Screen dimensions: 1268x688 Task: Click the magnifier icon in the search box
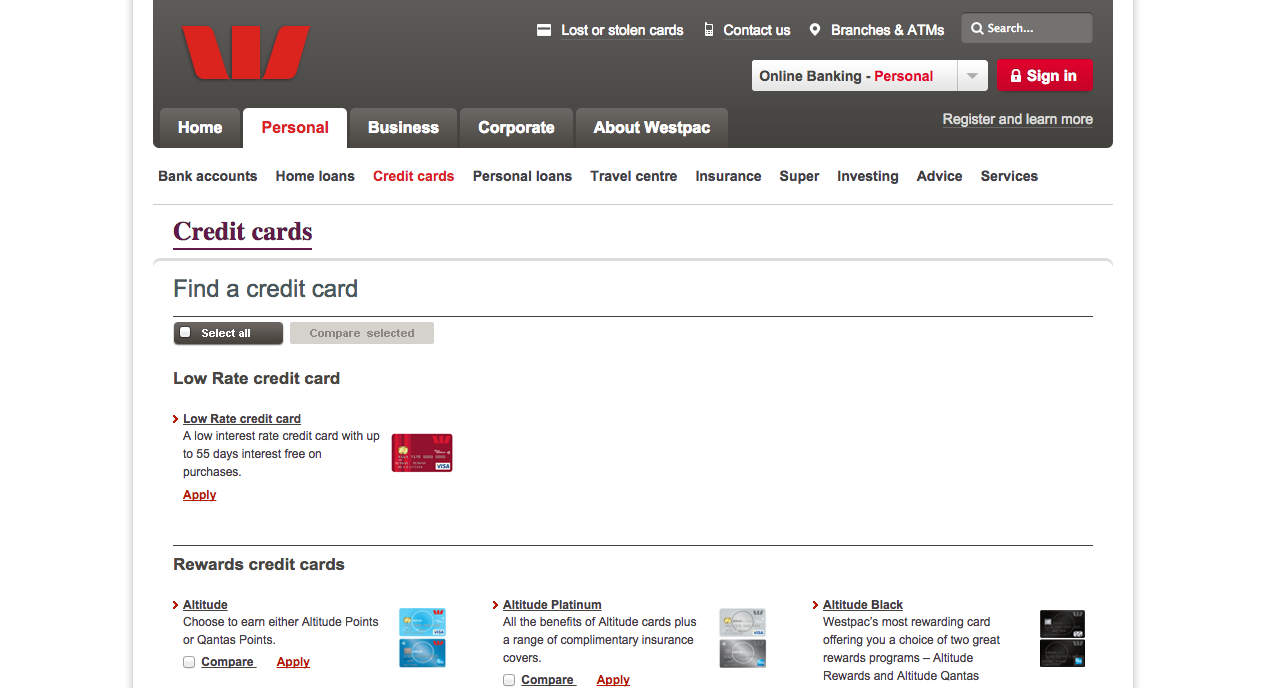click(977, 28)
